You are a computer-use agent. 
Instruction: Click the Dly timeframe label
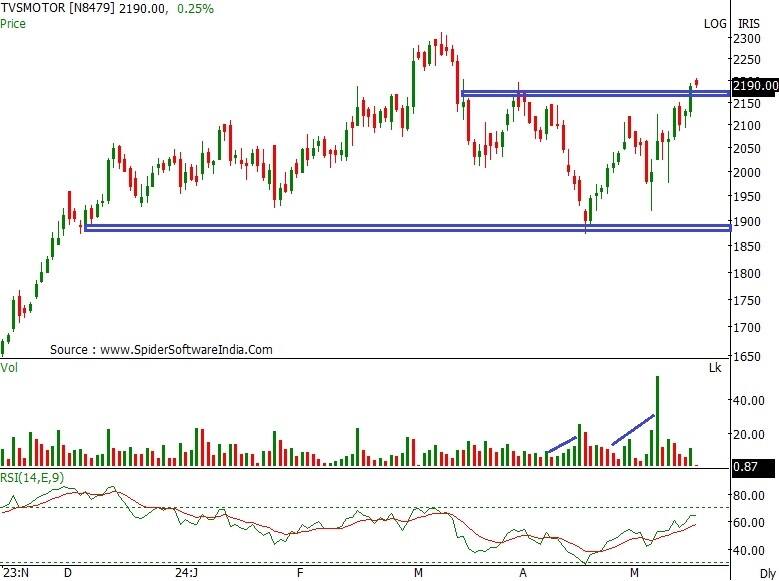click(x=767, y=573)
